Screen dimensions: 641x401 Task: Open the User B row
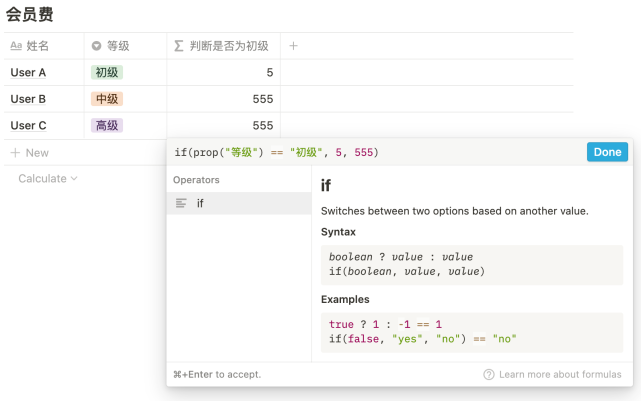point(28,99)
